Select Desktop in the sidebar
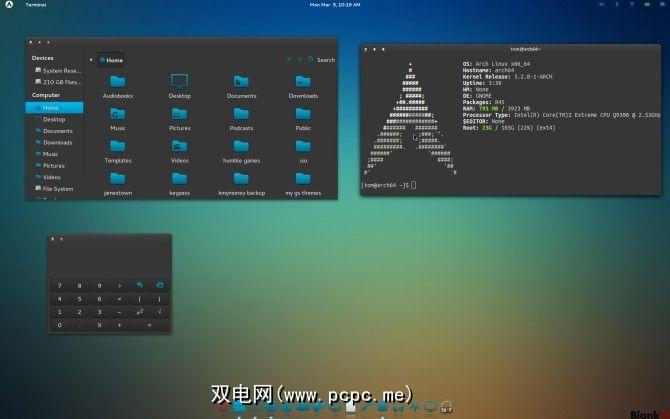Screen dimensions: 670x419 coord(54,120)
